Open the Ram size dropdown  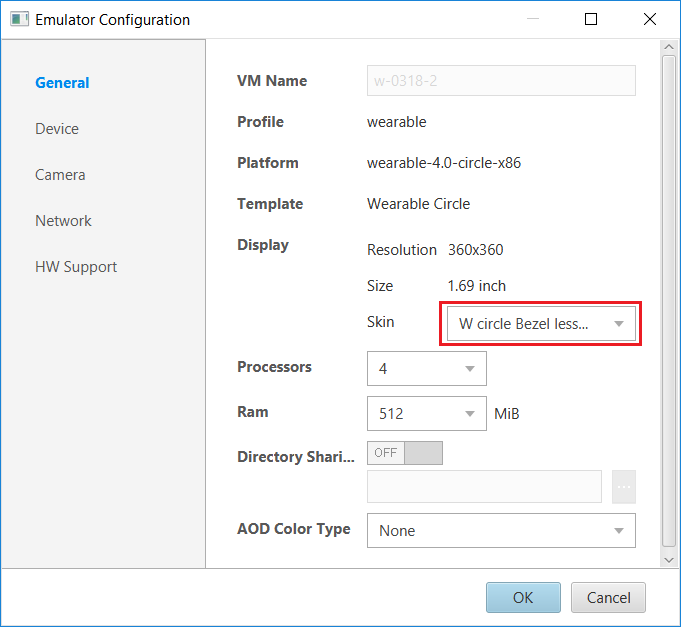coord(427,414)
